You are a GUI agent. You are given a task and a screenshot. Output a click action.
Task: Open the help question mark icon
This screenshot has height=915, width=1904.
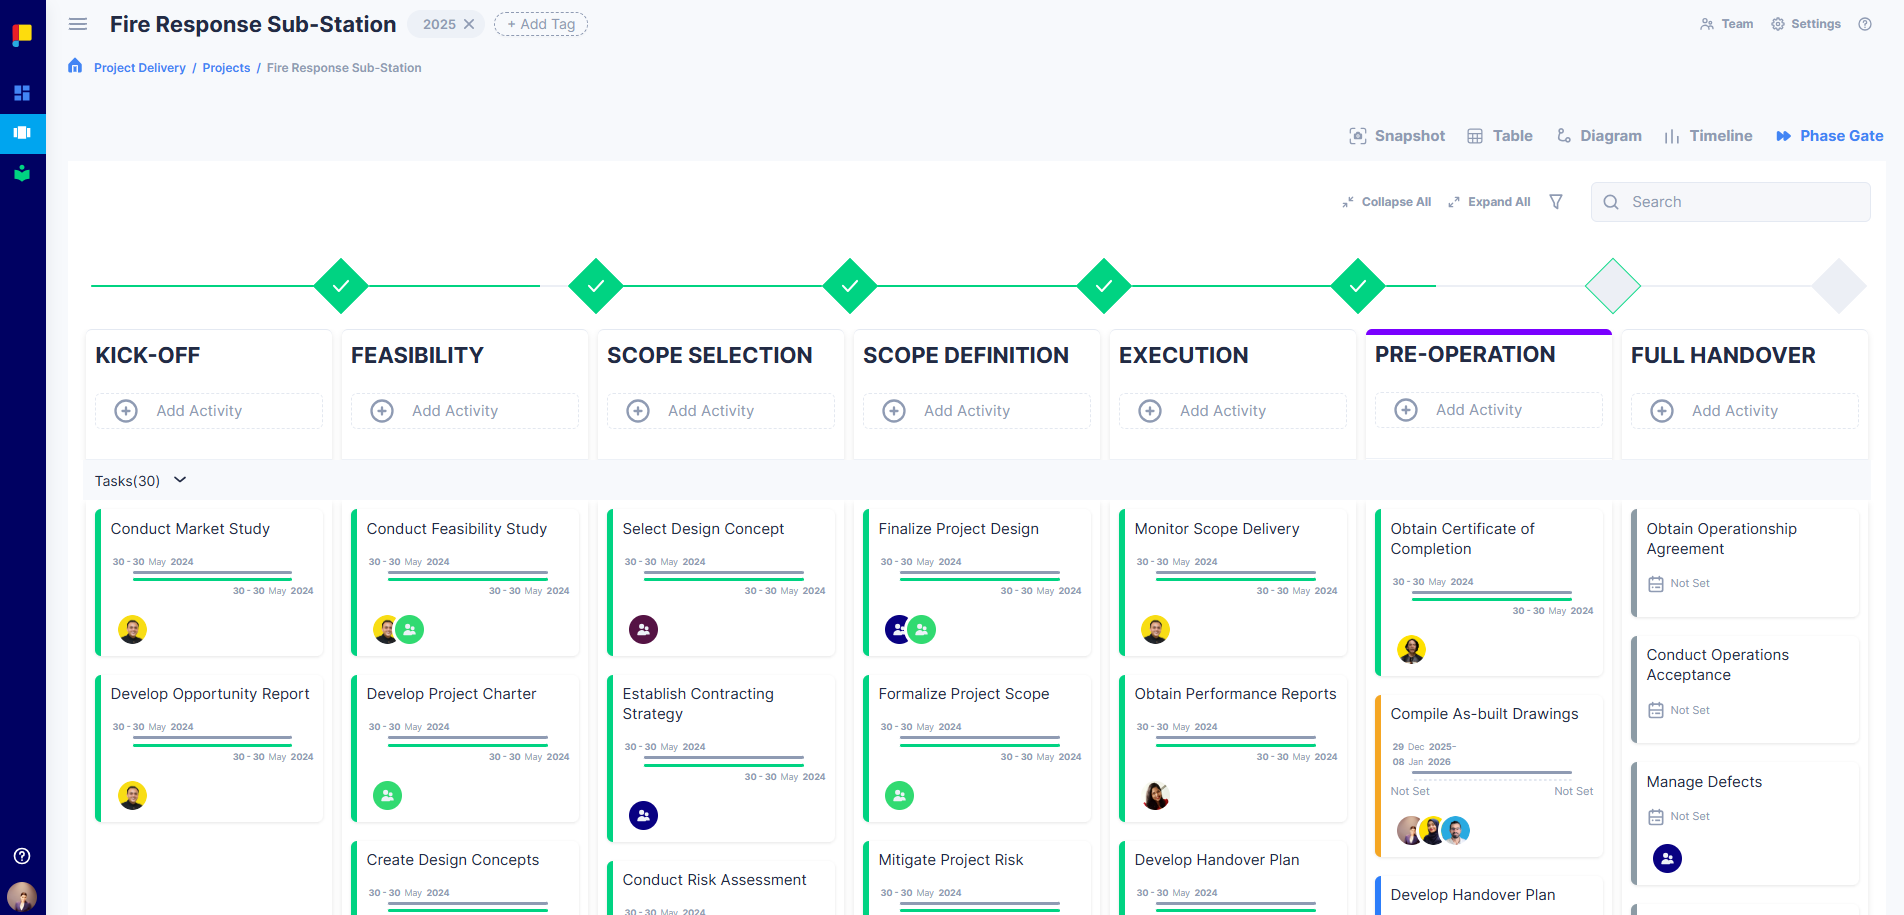click(x=1864, y=24)
